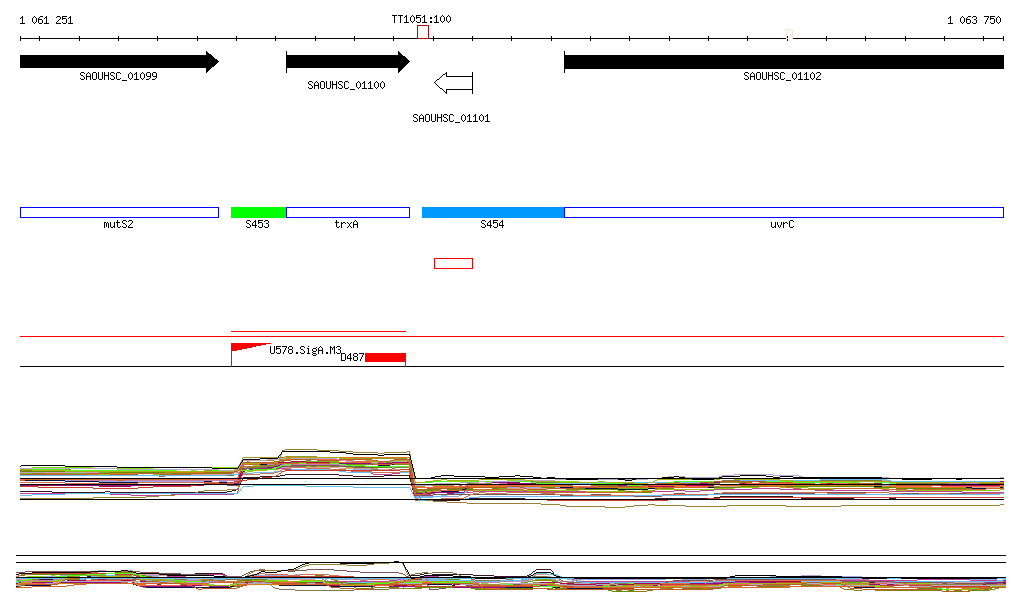Viewport: 1024px width, 611px height.
Task: Select the red D487 bar
Action: pyautogui.click(x=385, y=357)
